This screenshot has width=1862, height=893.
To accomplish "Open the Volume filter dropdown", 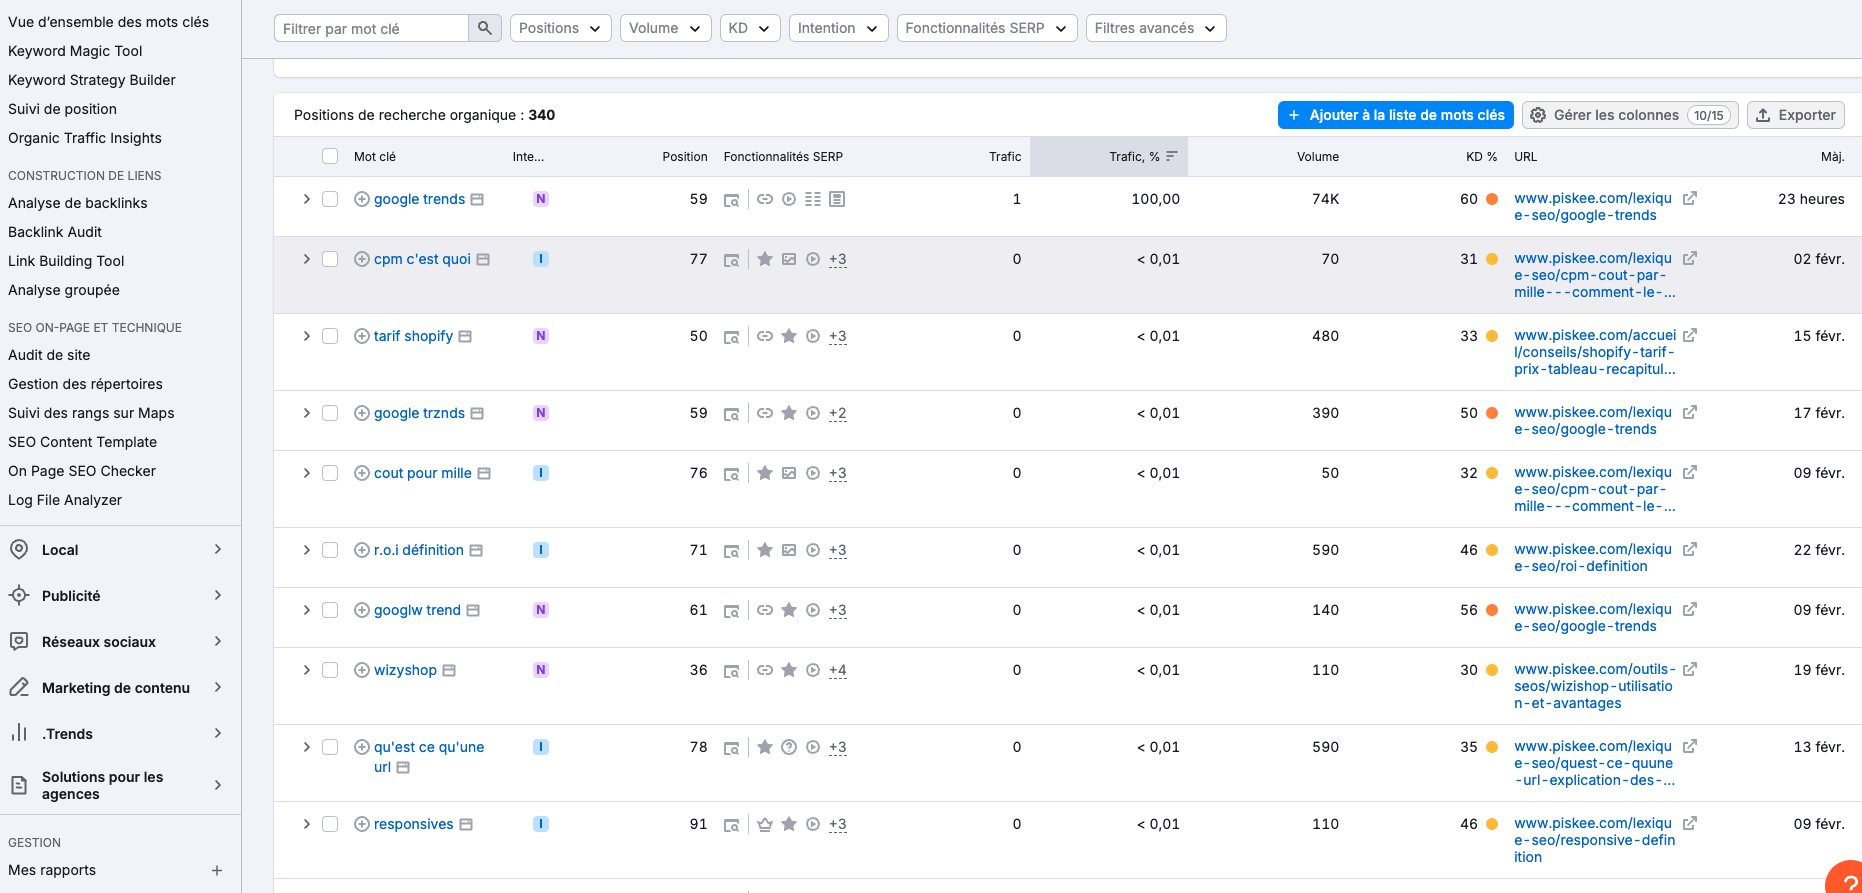I will 665,28.
